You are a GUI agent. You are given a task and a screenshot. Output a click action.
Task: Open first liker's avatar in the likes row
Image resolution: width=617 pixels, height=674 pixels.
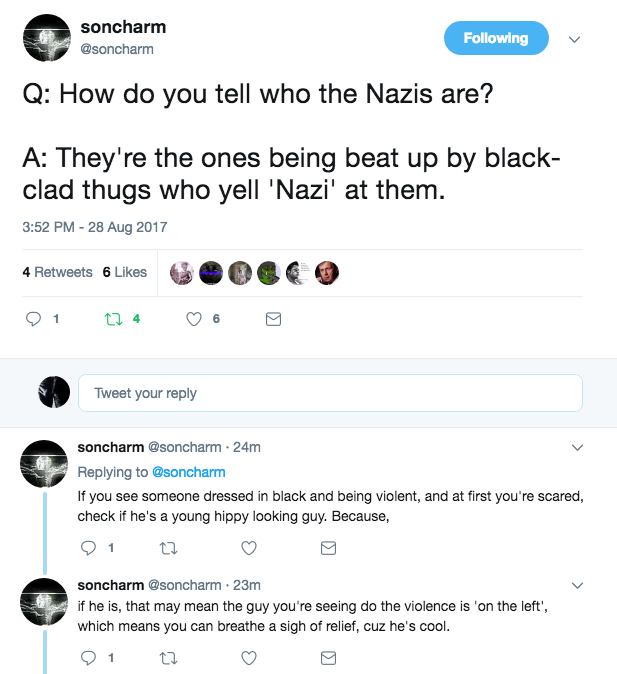(181, 272)
